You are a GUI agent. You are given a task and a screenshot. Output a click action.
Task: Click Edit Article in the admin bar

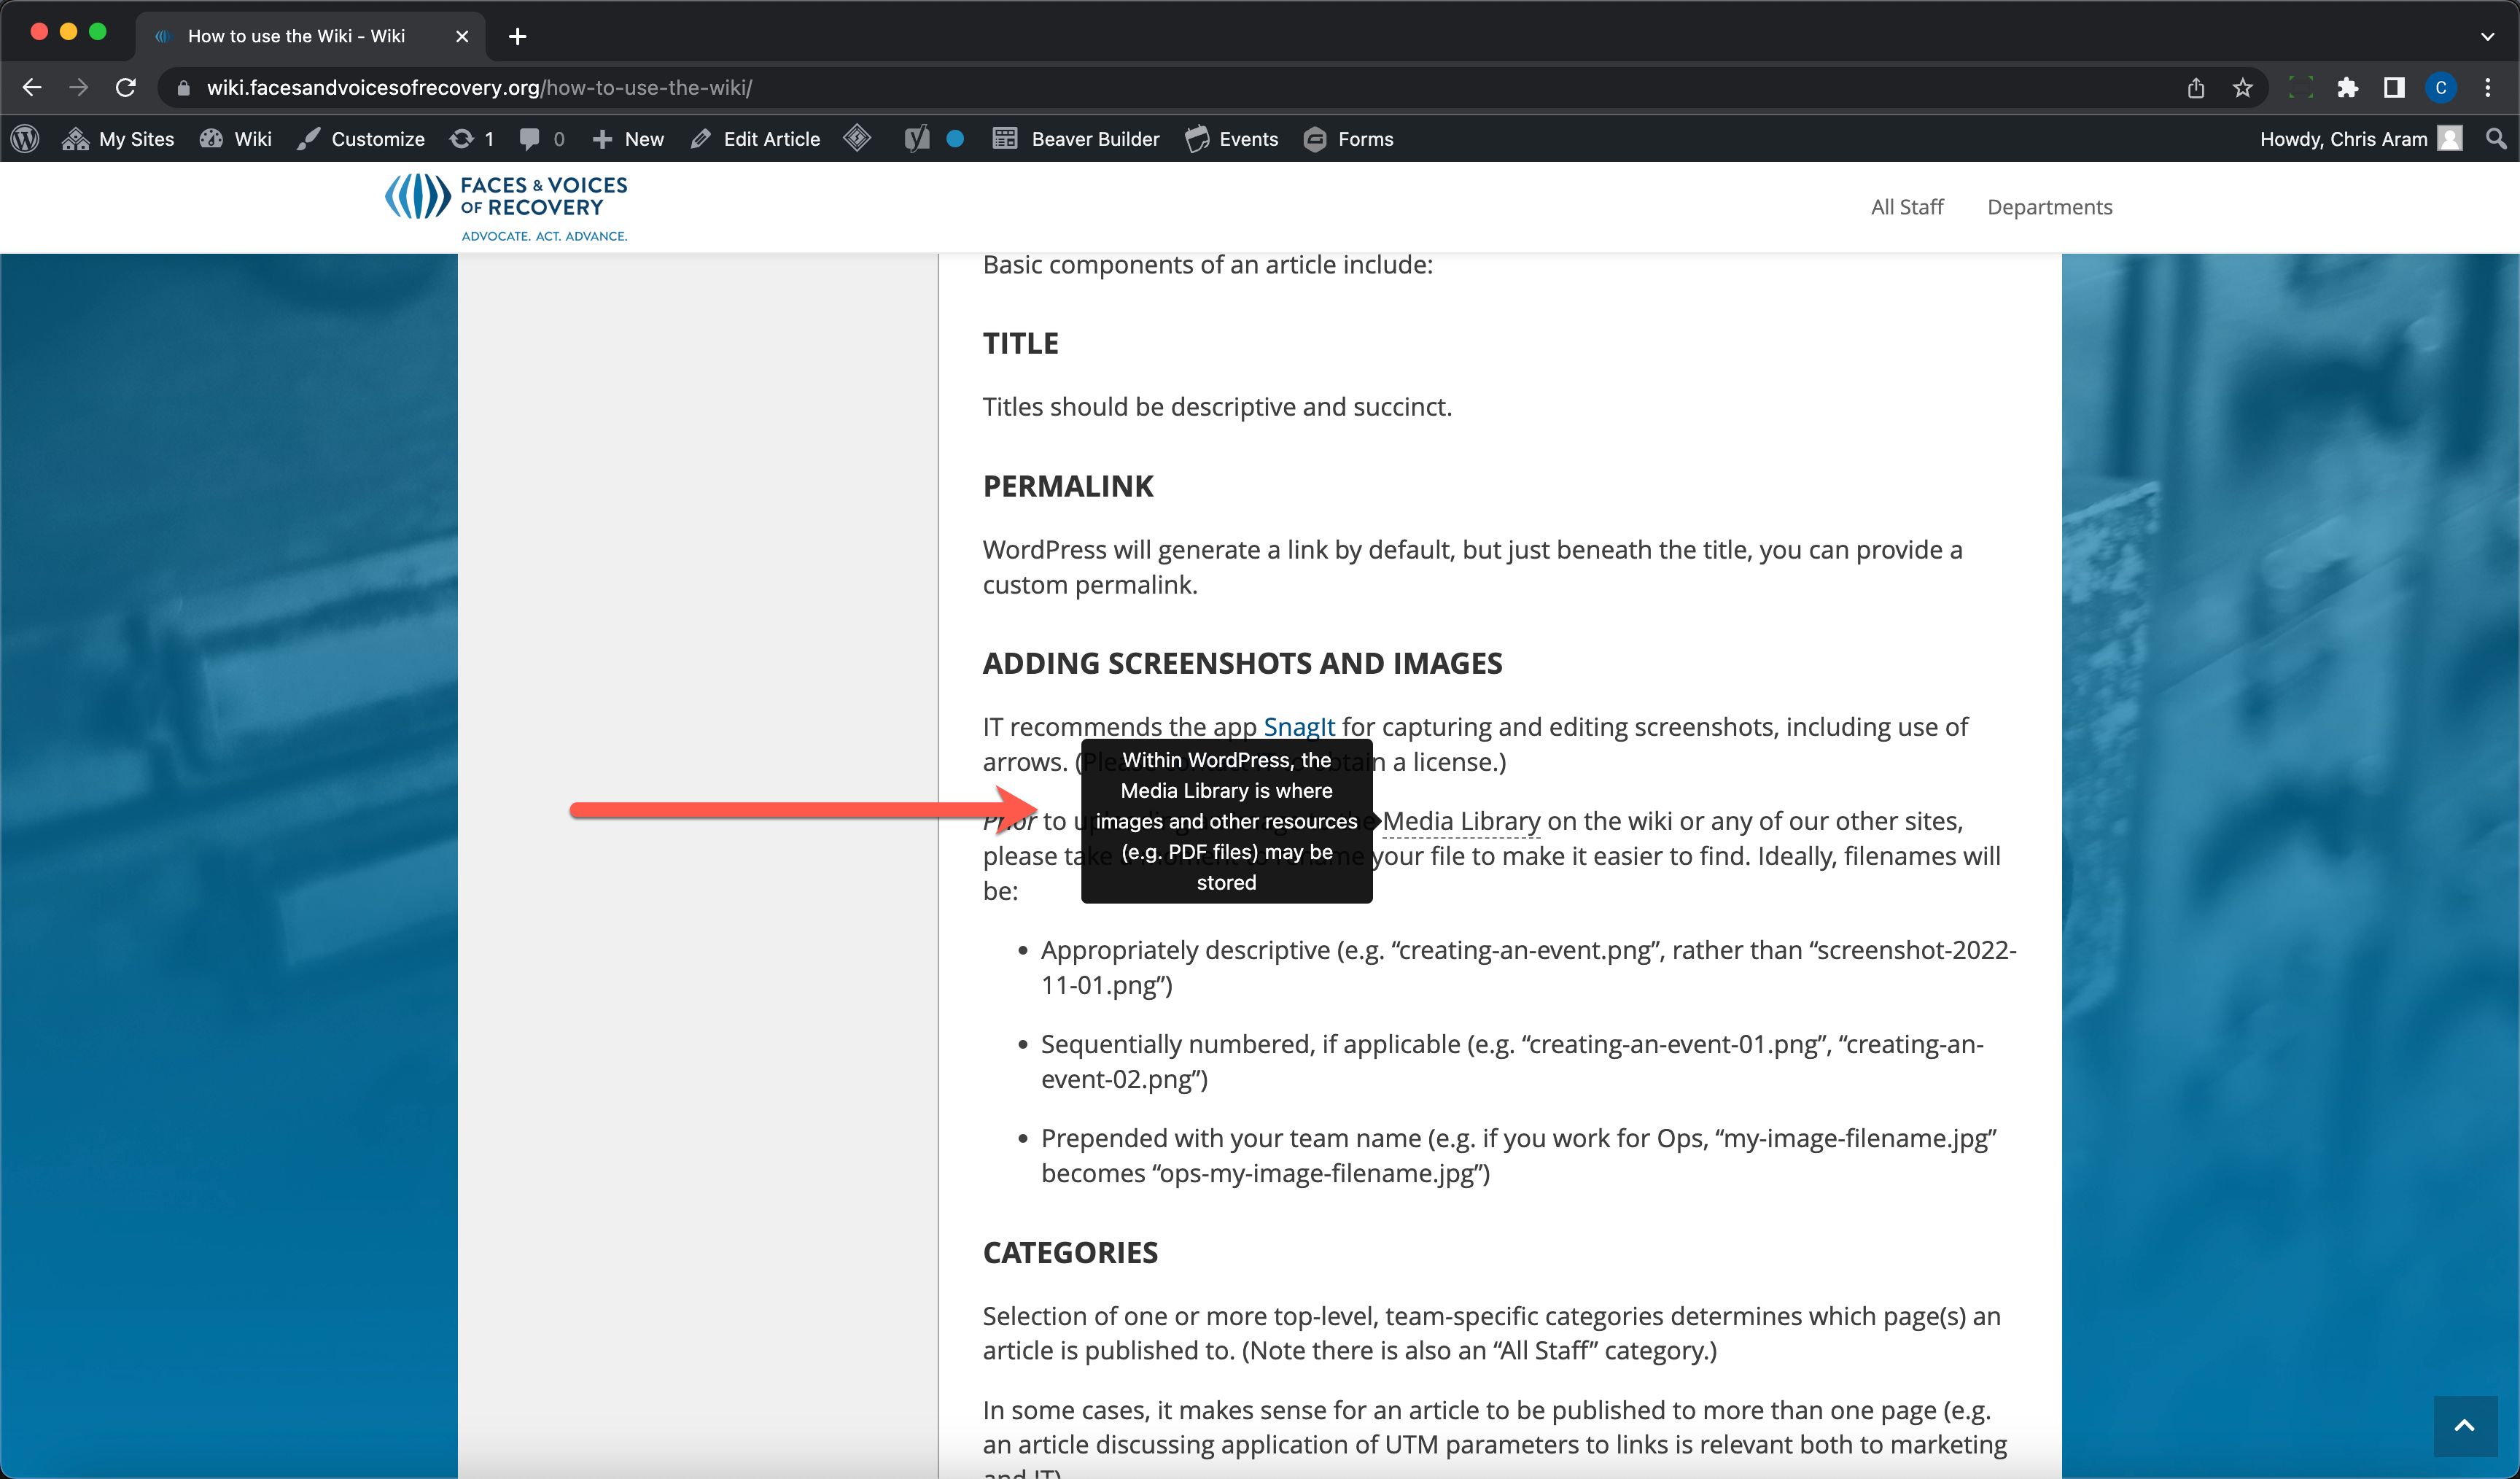point(756,139)
